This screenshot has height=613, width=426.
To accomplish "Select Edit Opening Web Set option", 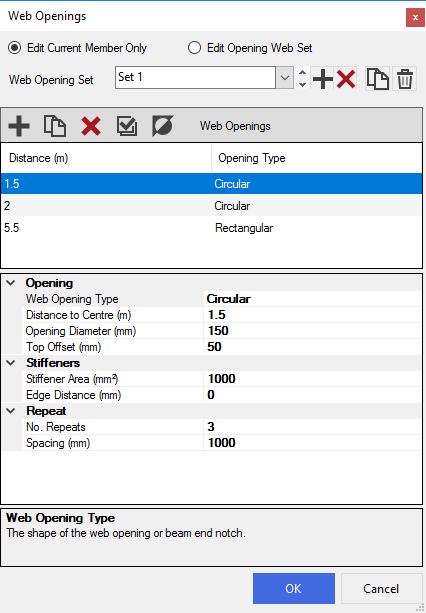I will pos(194,48).
